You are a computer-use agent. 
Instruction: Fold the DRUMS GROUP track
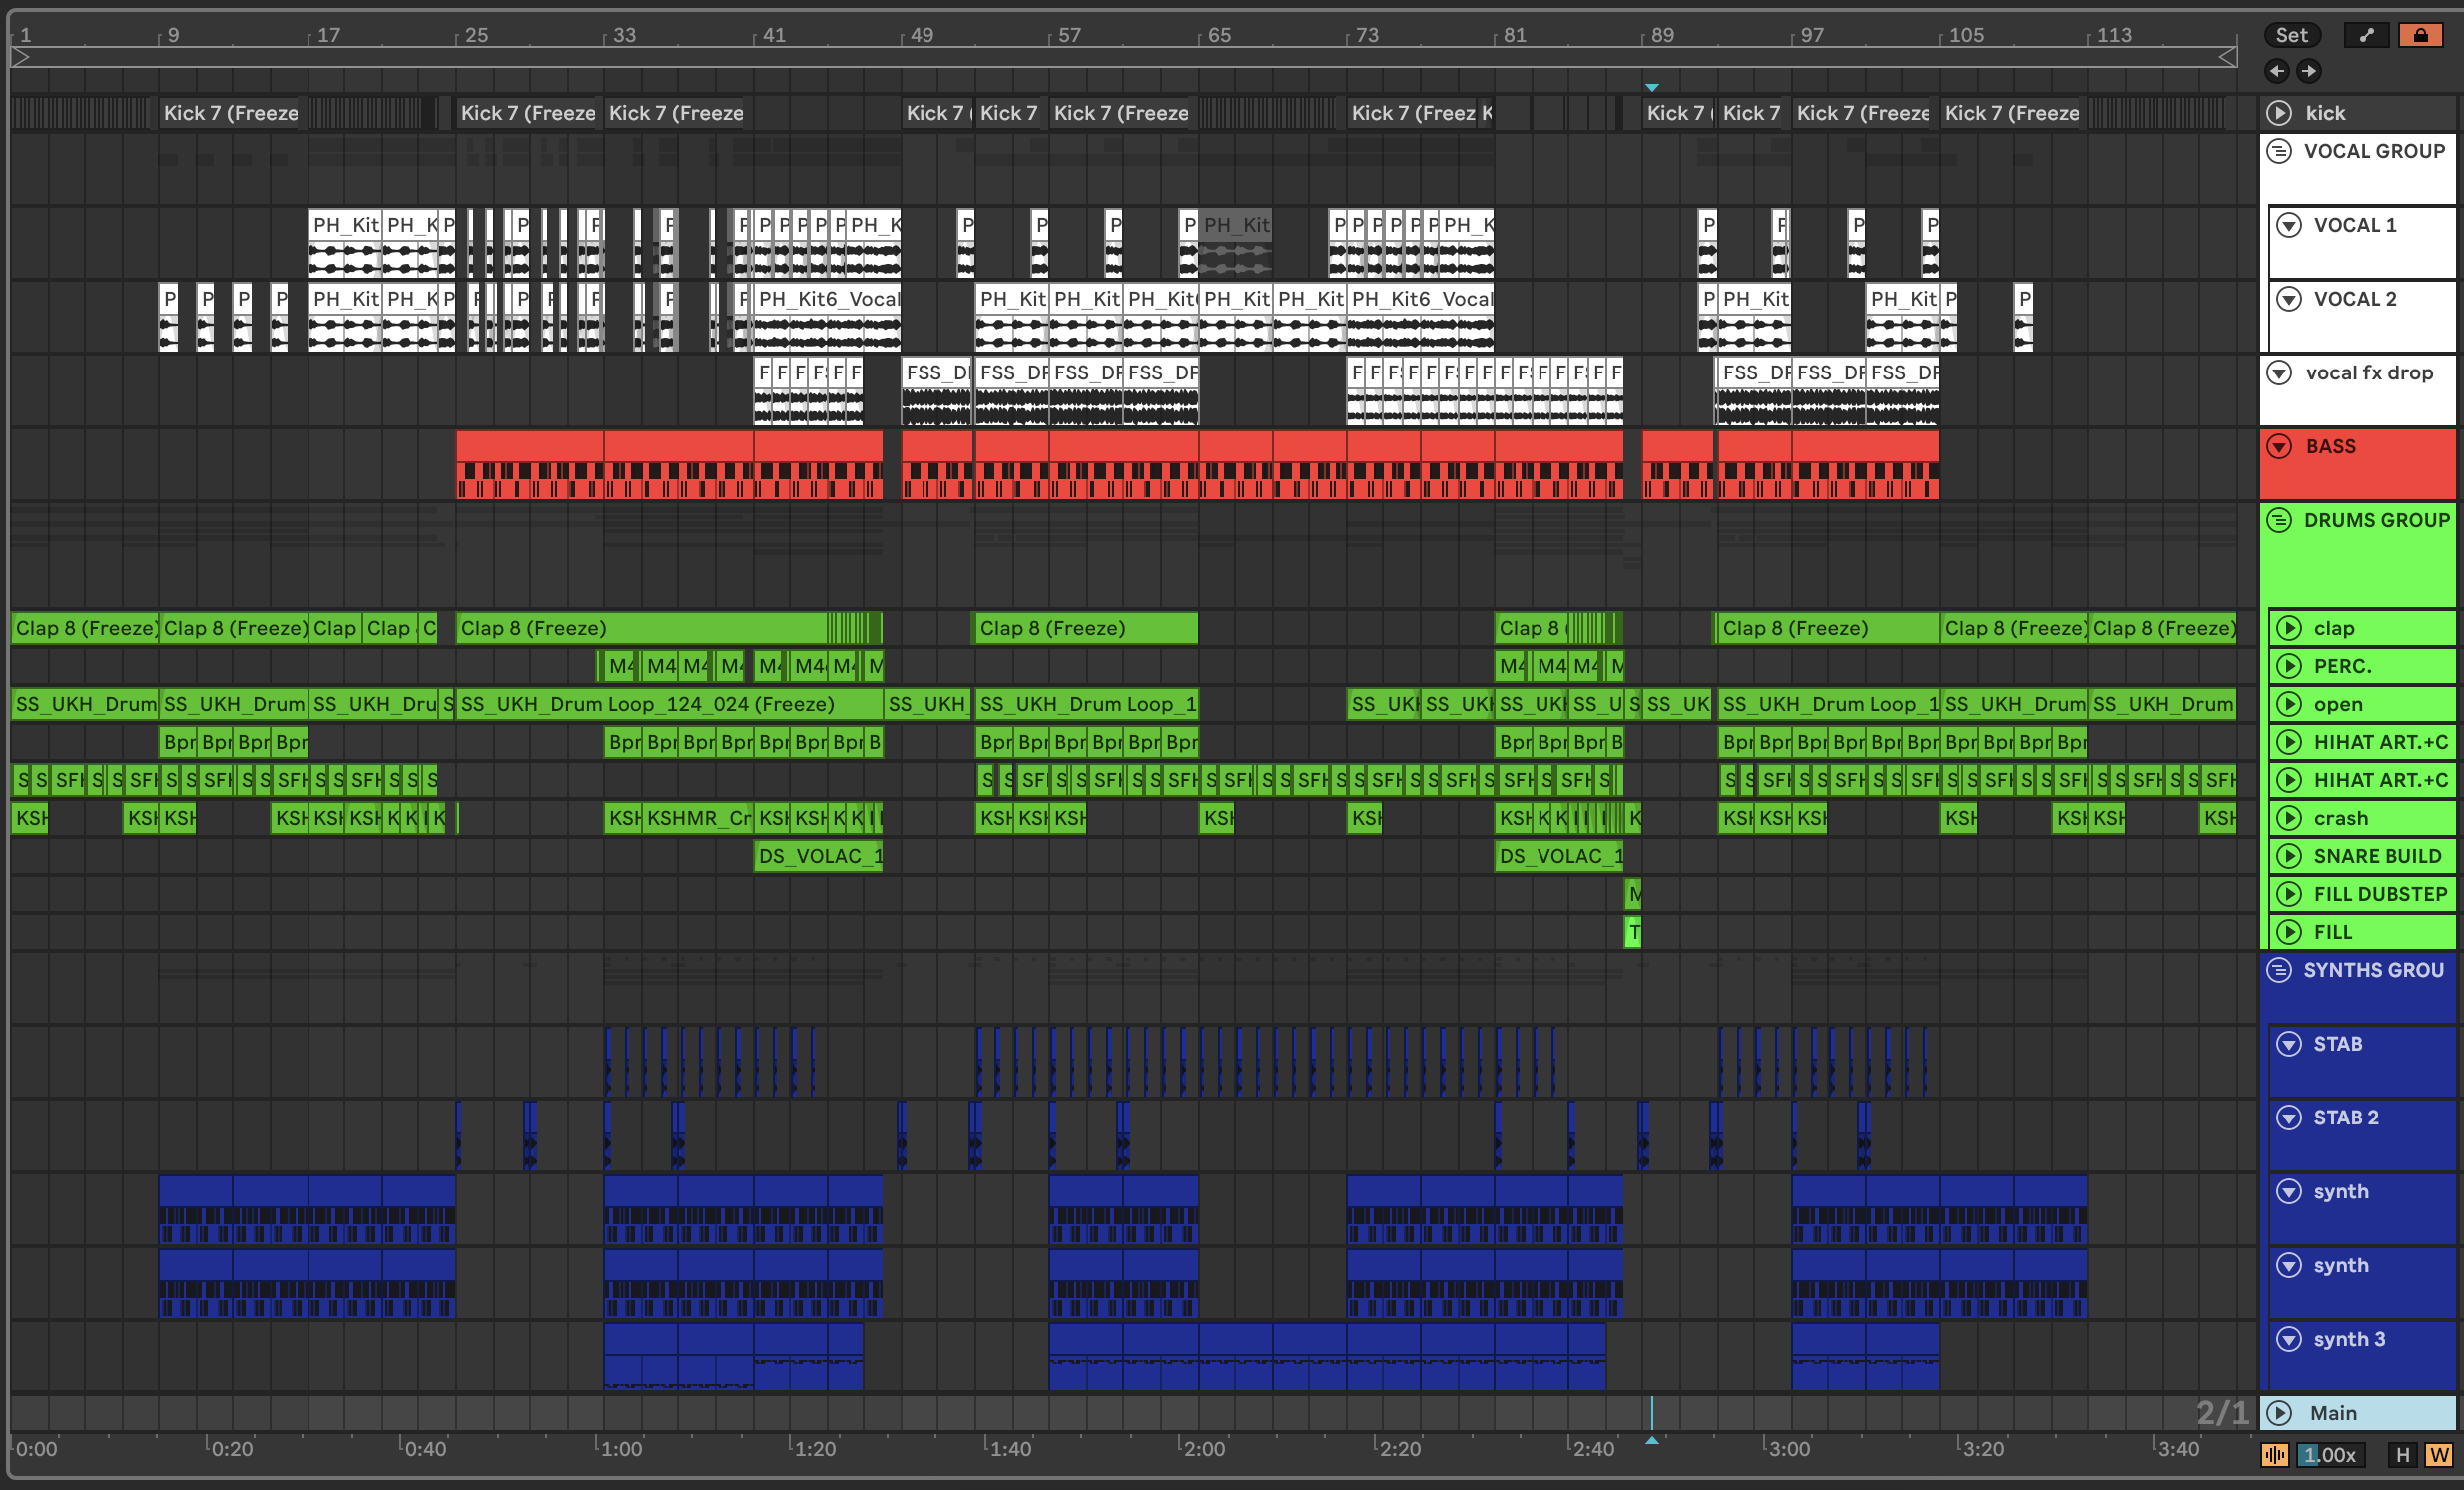2279,521
